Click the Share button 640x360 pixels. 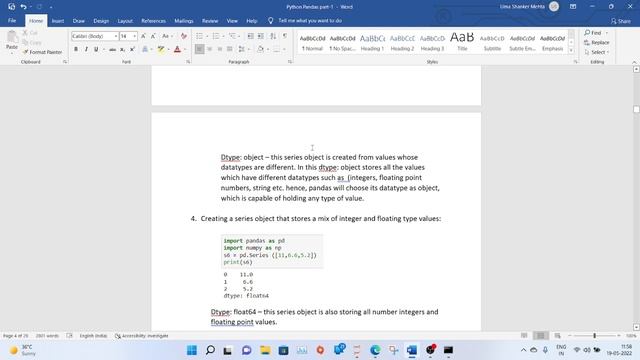[620, 21]
